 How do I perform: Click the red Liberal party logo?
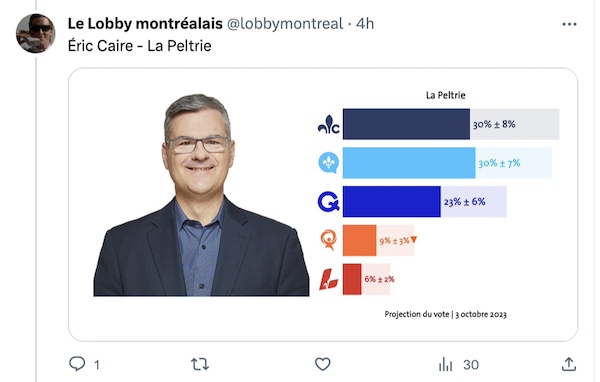(328, 279)
